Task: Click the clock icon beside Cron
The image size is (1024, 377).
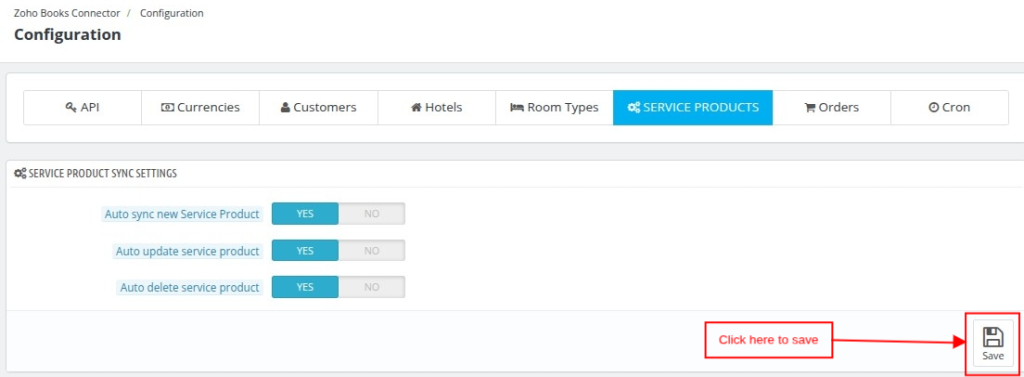Action: click(x=933, y=107)
